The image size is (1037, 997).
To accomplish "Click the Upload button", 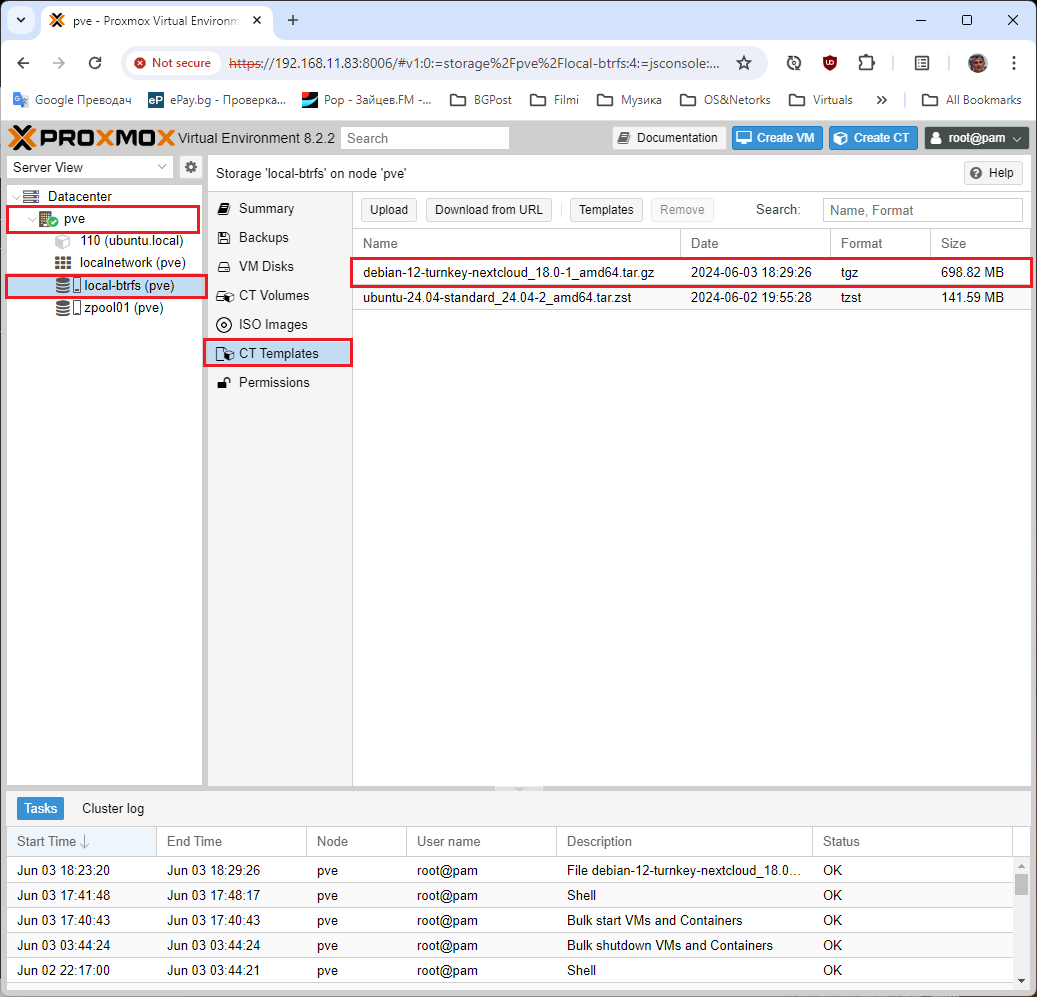I will 389,210.
